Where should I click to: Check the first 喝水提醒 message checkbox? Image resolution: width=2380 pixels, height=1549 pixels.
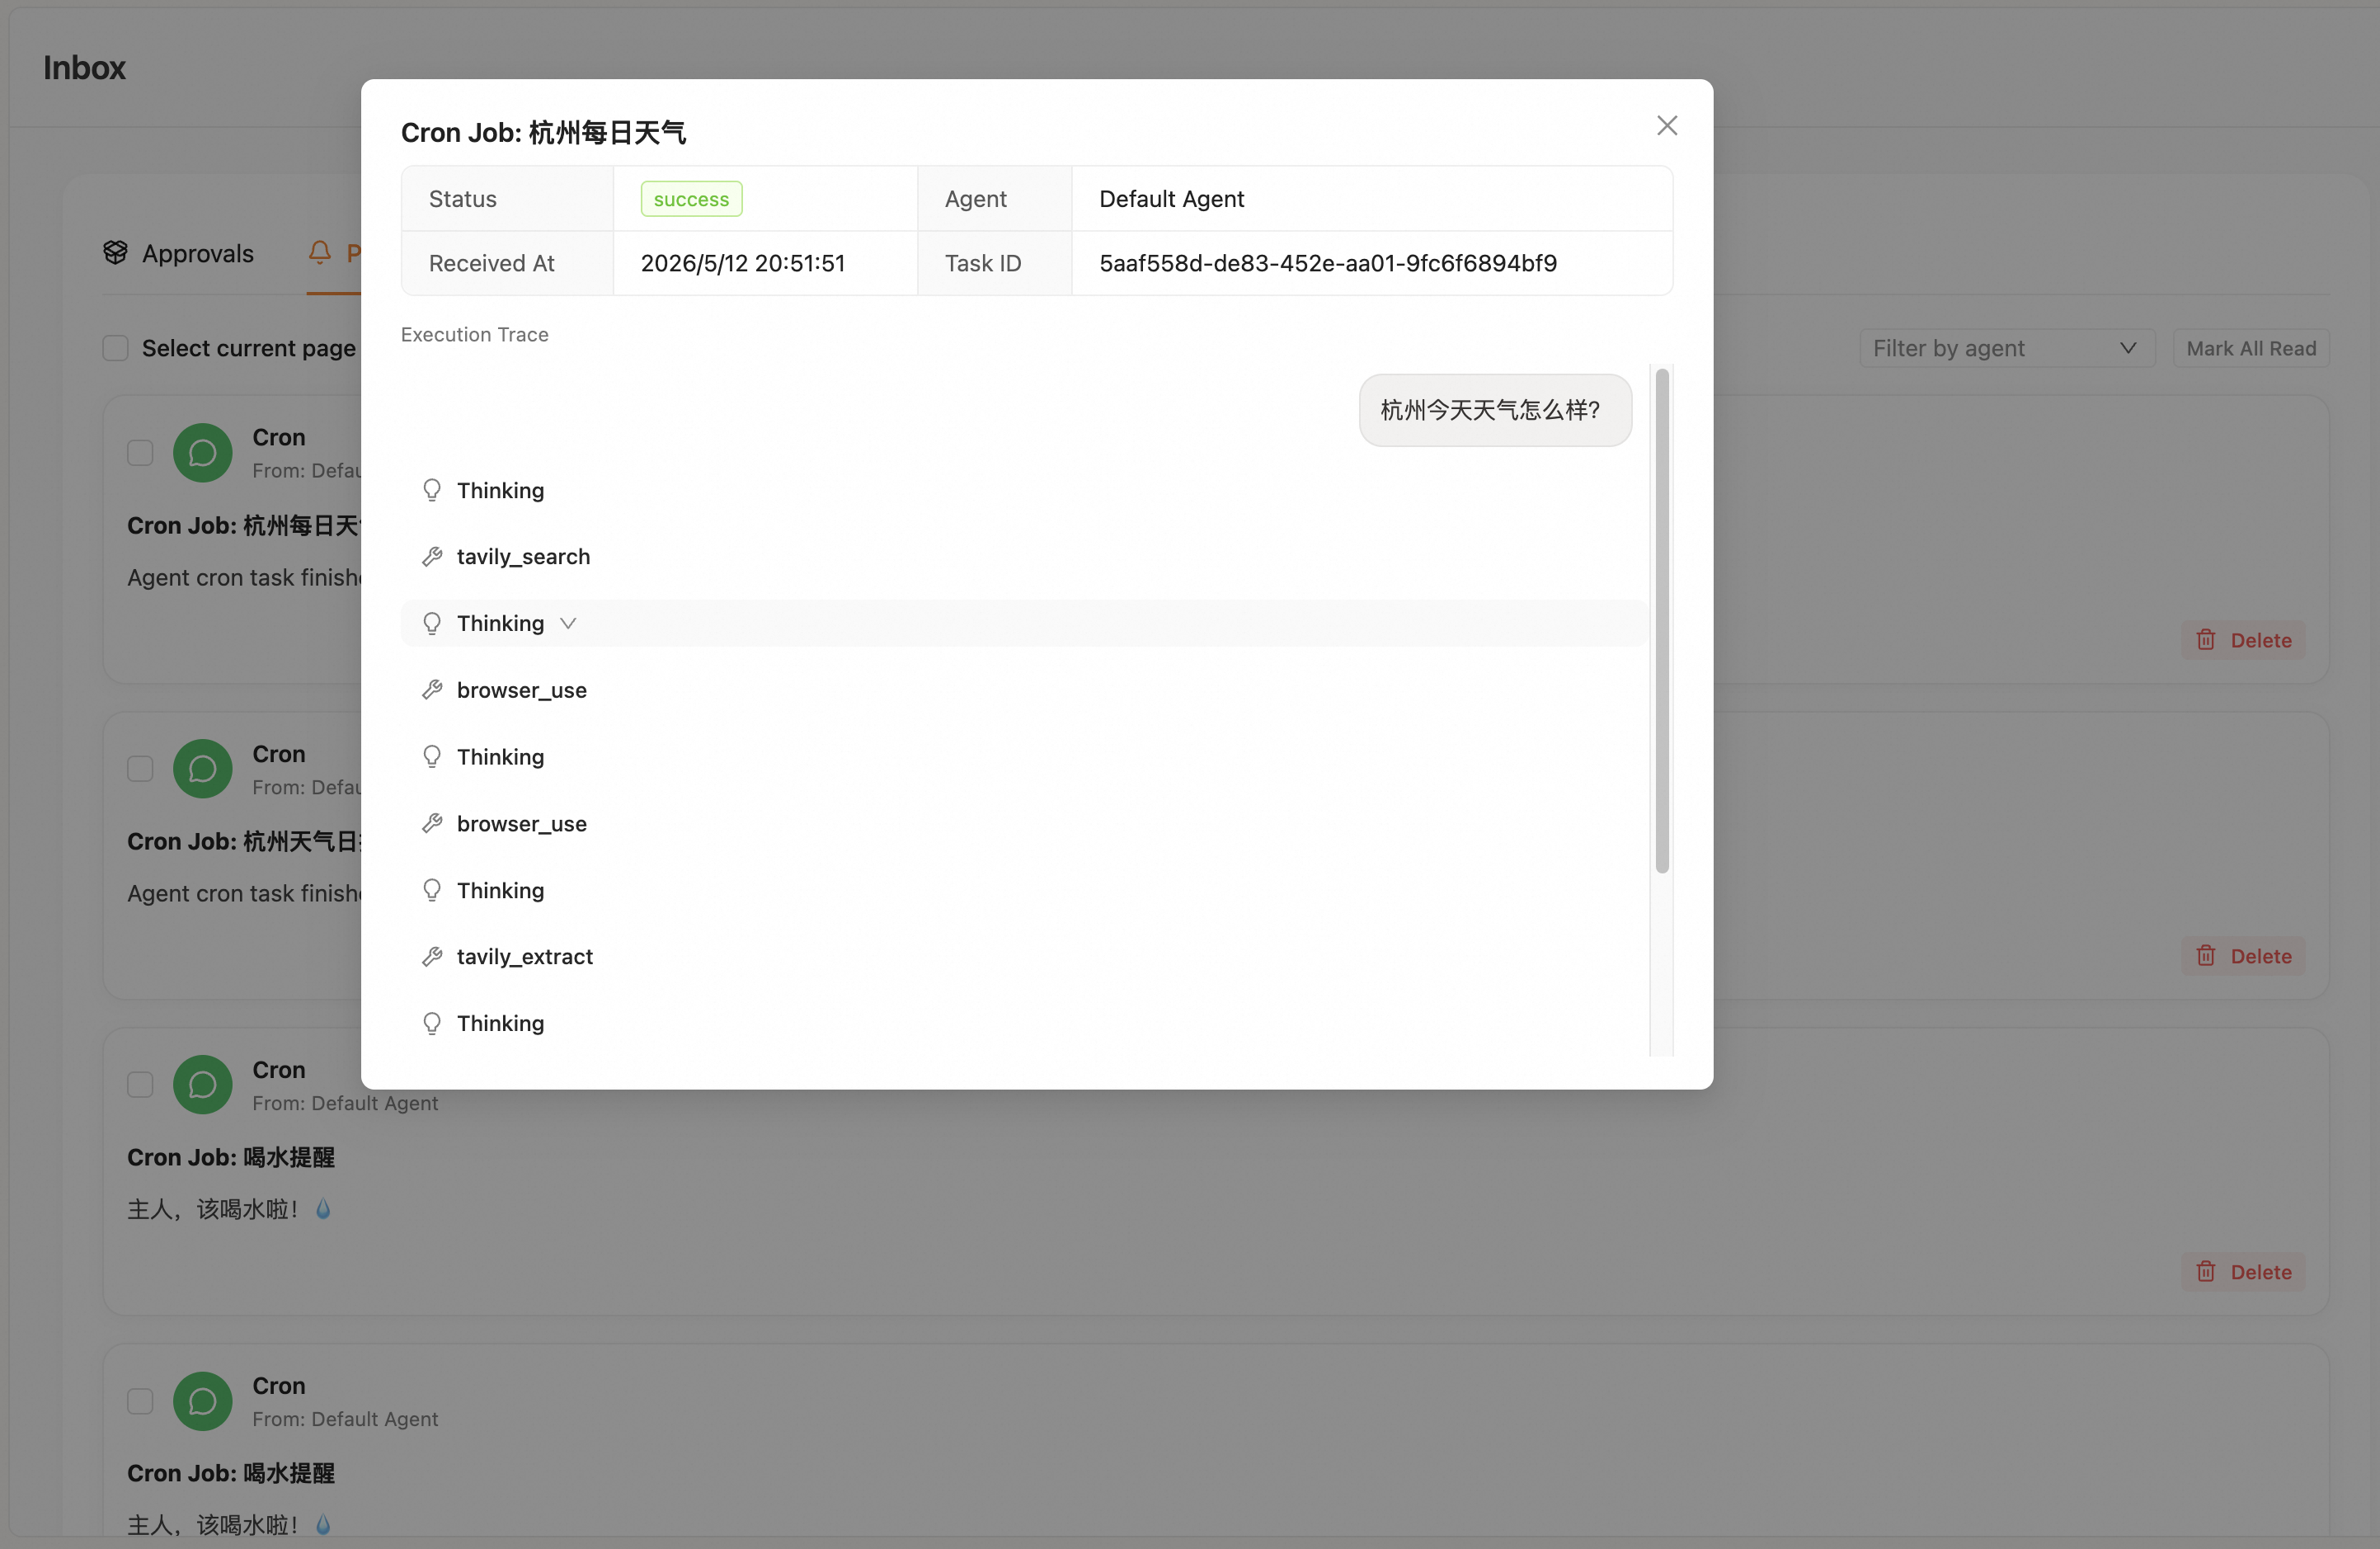pos(140,1085)
